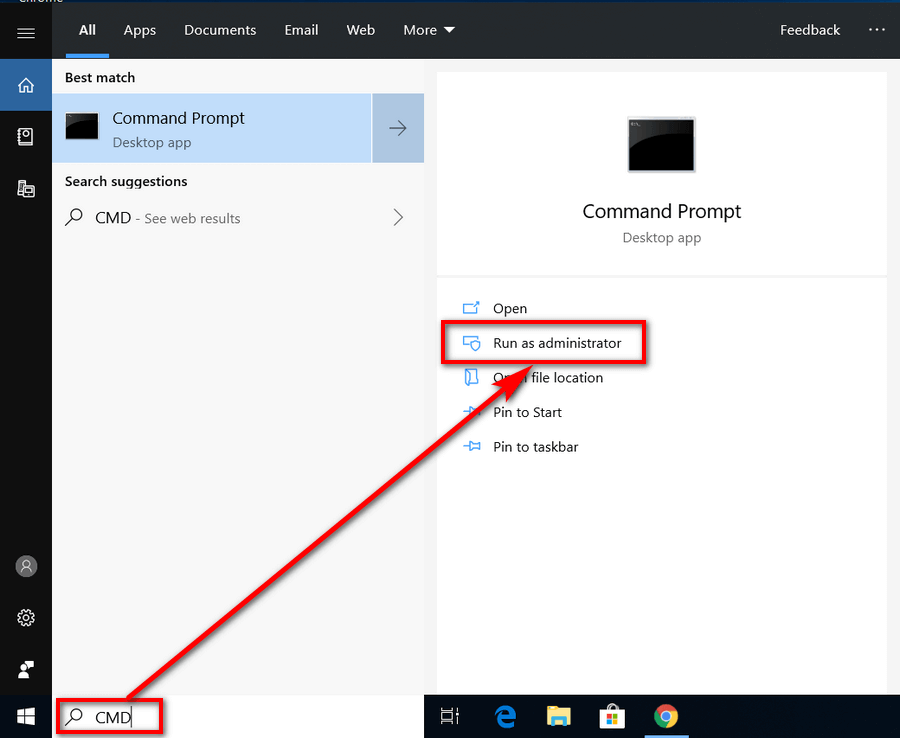
Task: Click the Windows Start button
Action: [26, 716]
